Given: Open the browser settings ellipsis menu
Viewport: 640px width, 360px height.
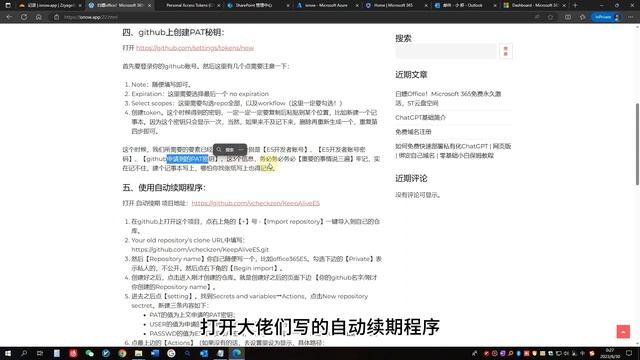Looking at the screenshot, I should tap(631, 17).
